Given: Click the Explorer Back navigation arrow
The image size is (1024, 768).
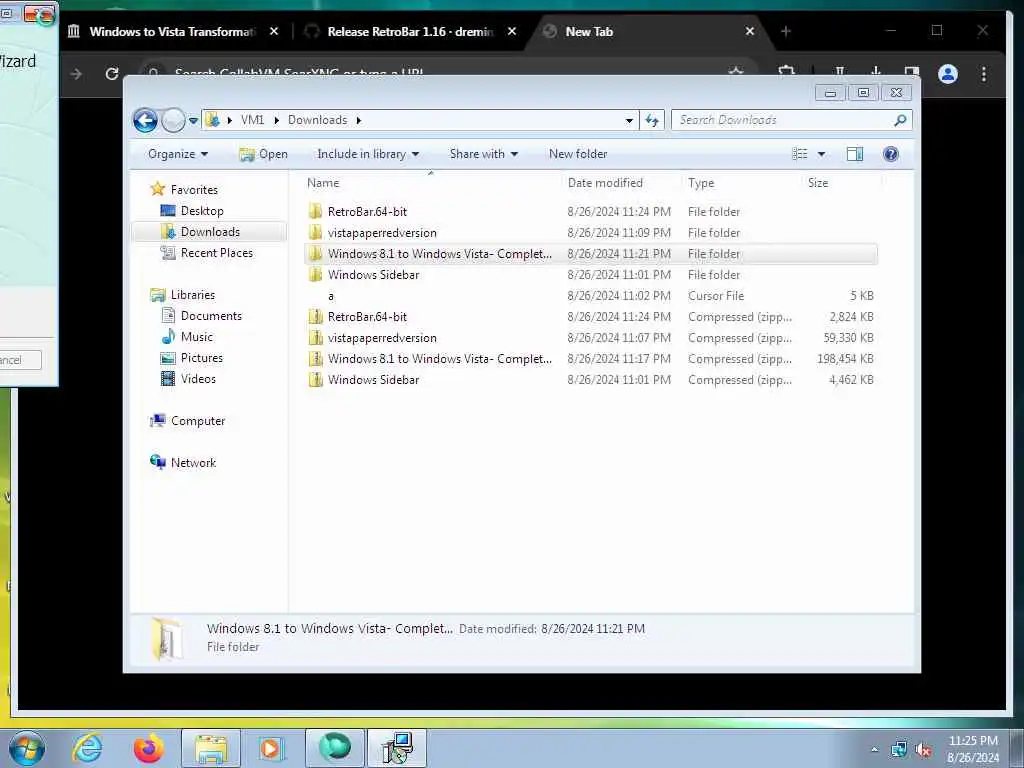Looking at the screenshot, I should click(x=145, y=120).
